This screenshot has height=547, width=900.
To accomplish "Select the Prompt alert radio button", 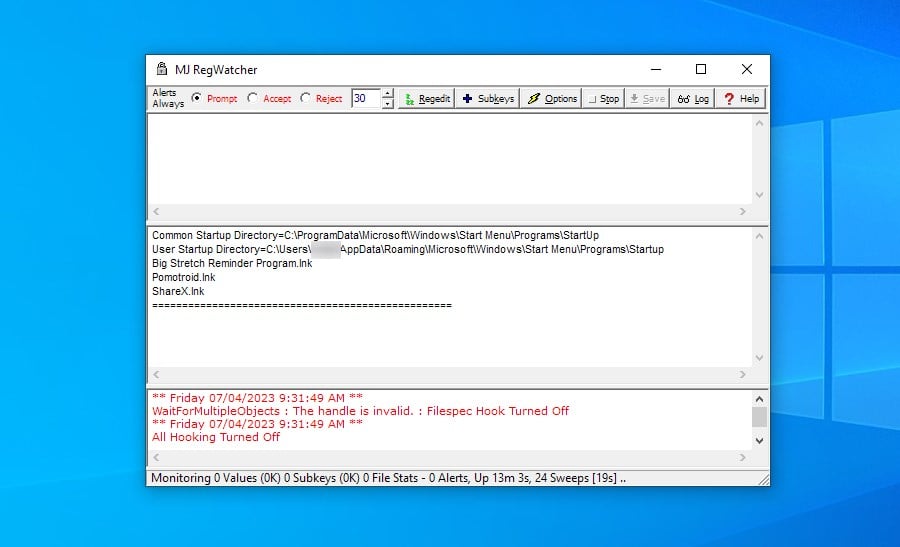I will (x=196, y=98).
